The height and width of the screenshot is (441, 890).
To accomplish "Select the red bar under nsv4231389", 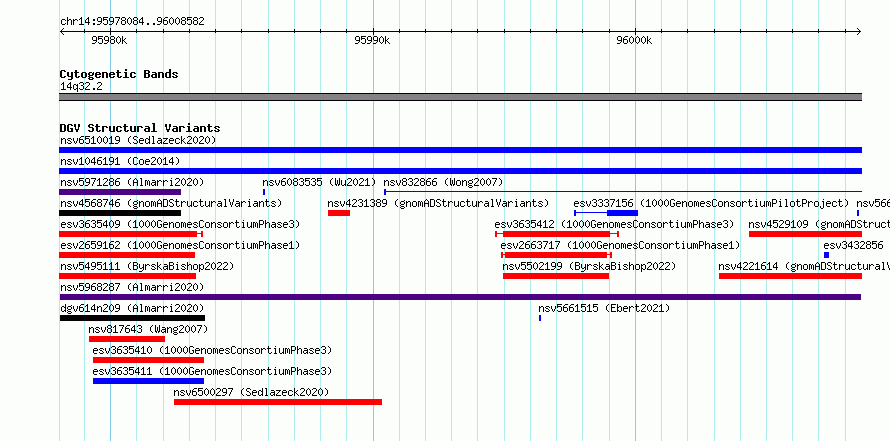I will pos(339,213).
